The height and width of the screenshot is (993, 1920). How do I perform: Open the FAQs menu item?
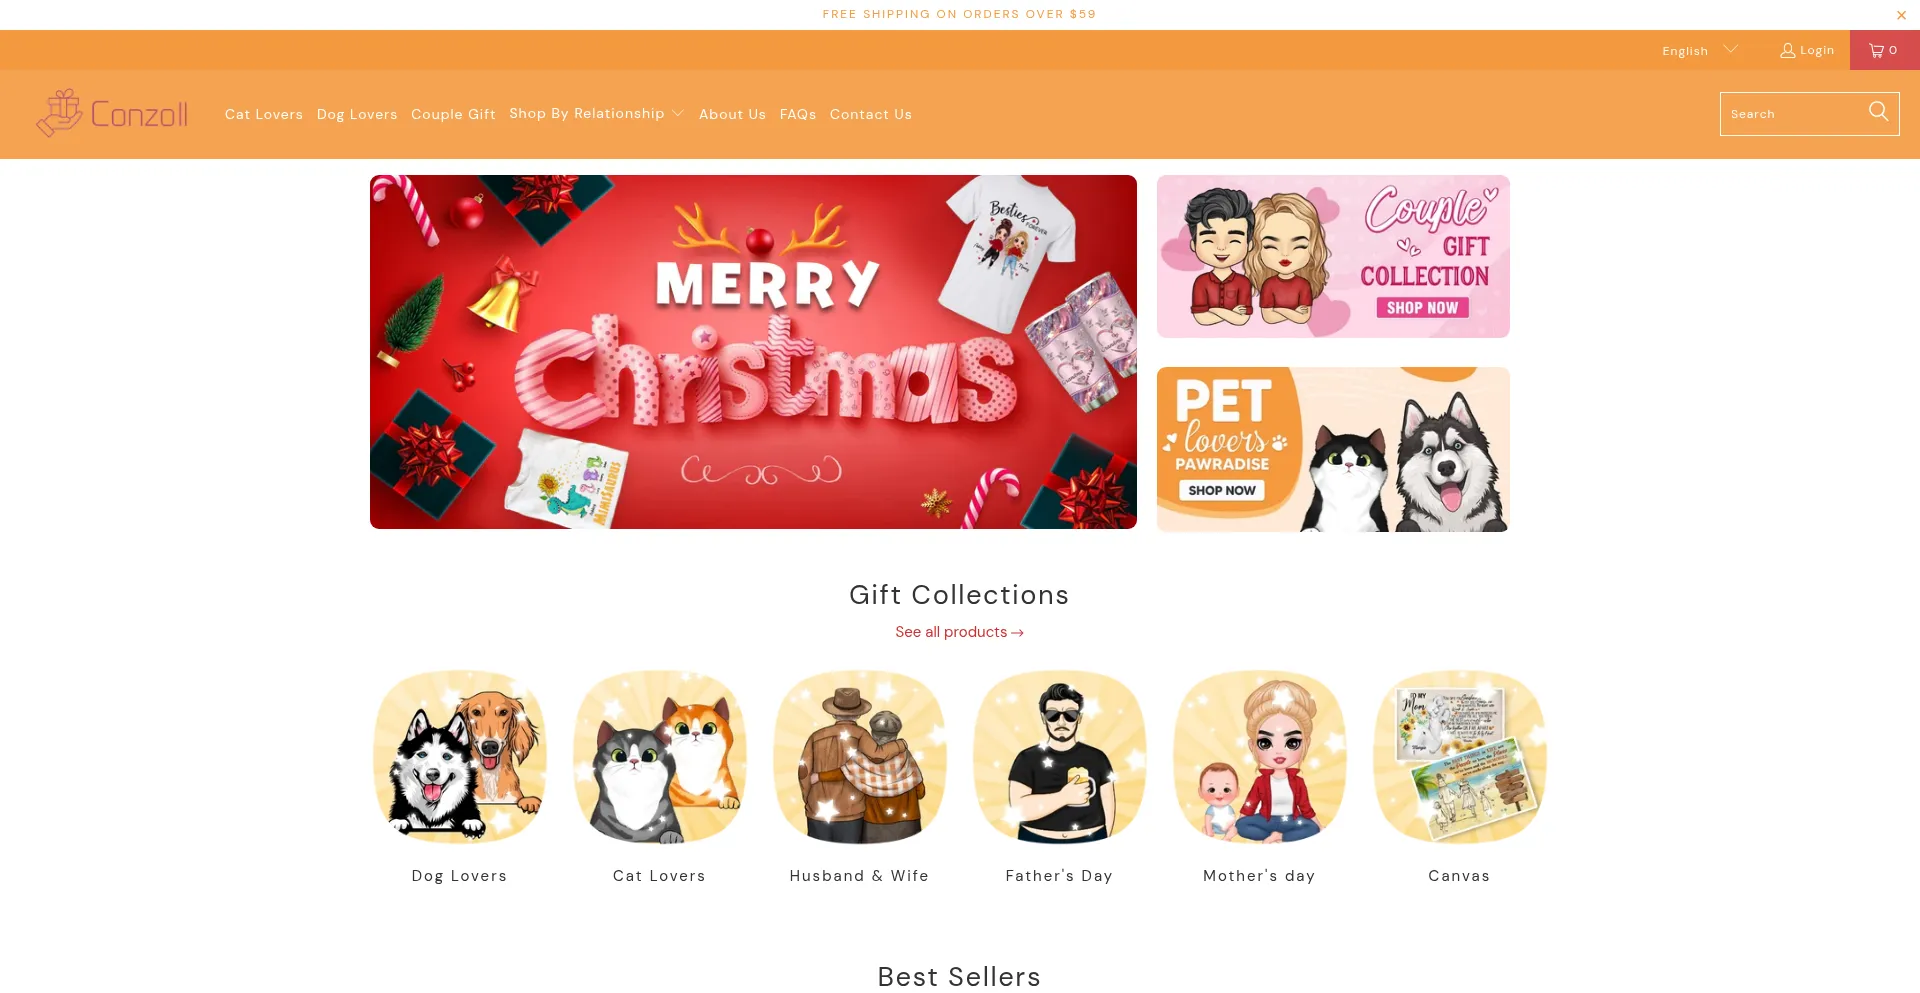[798, 114]
